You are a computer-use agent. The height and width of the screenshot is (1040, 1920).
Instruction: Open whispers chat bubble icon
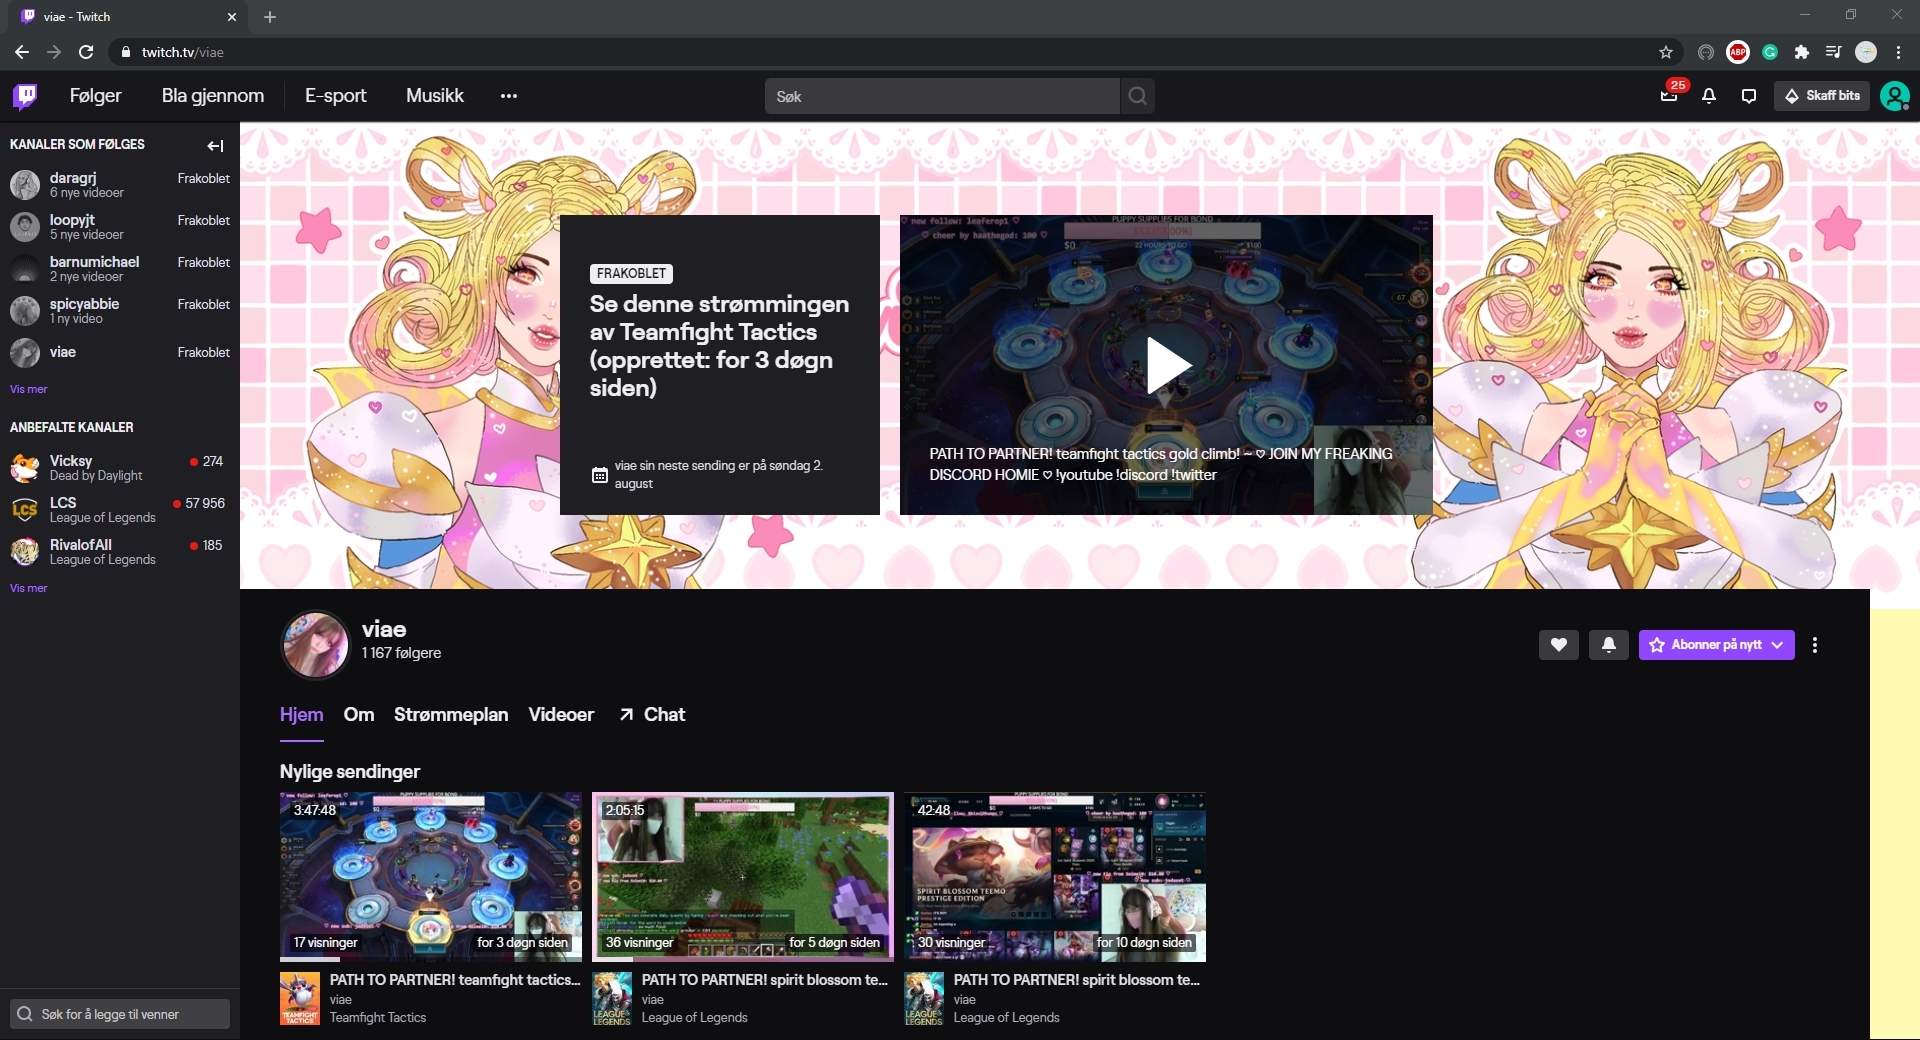[1749, 96]
